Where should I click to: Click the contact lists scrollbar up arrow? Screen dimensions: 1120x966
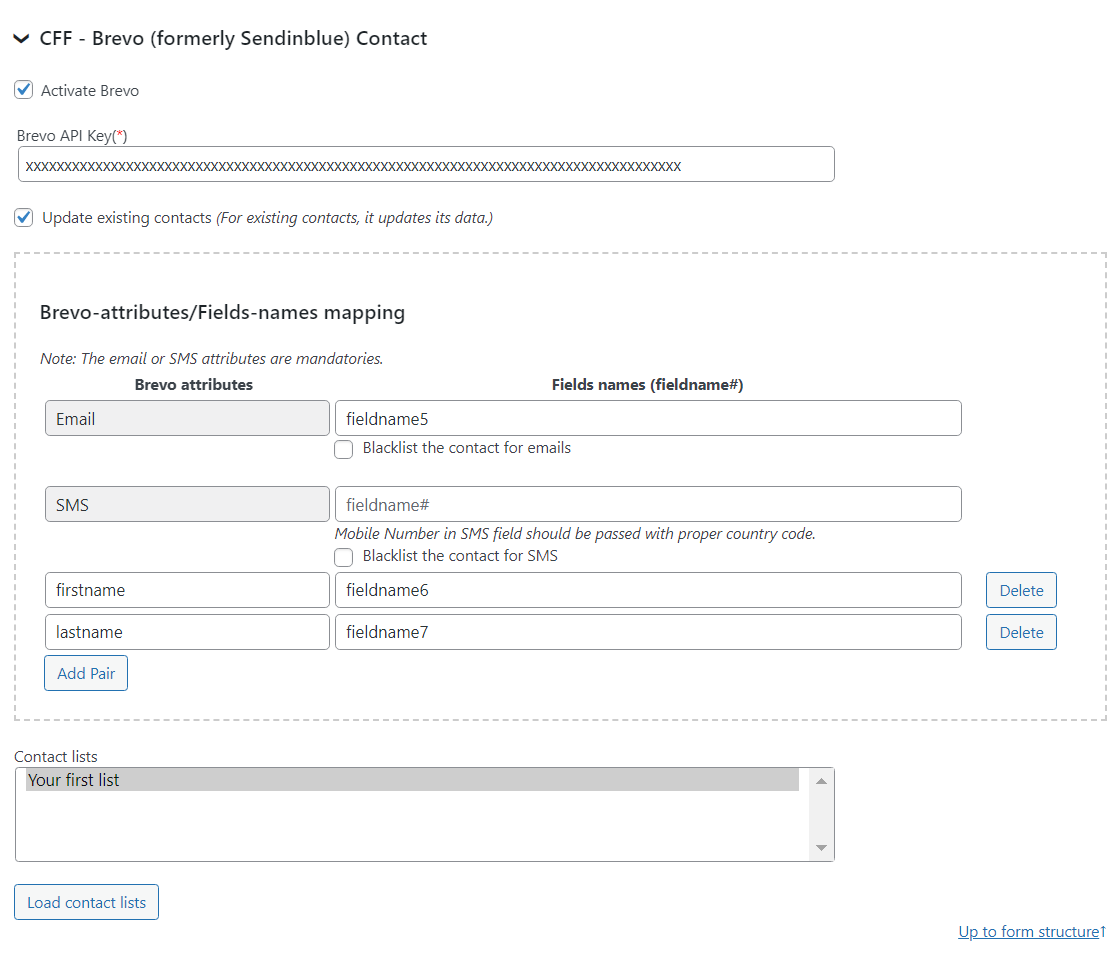821,781
